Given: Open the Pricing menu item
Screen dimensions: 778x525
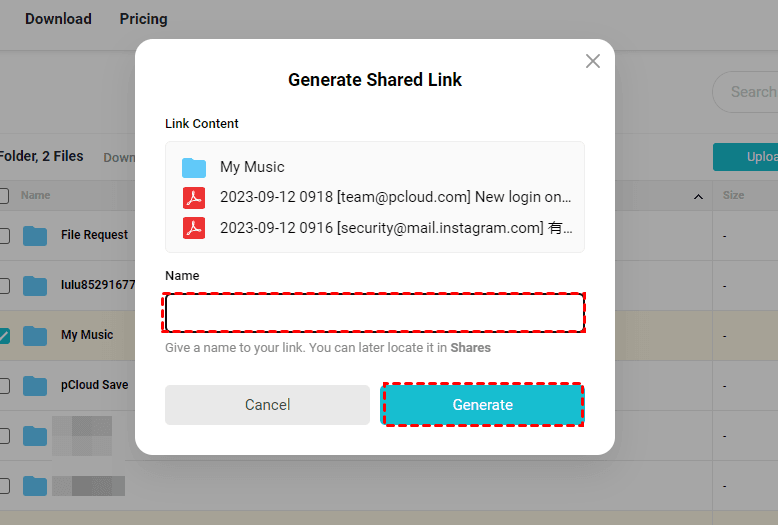Looking at the screenshot, I should (x=144, y=19).
